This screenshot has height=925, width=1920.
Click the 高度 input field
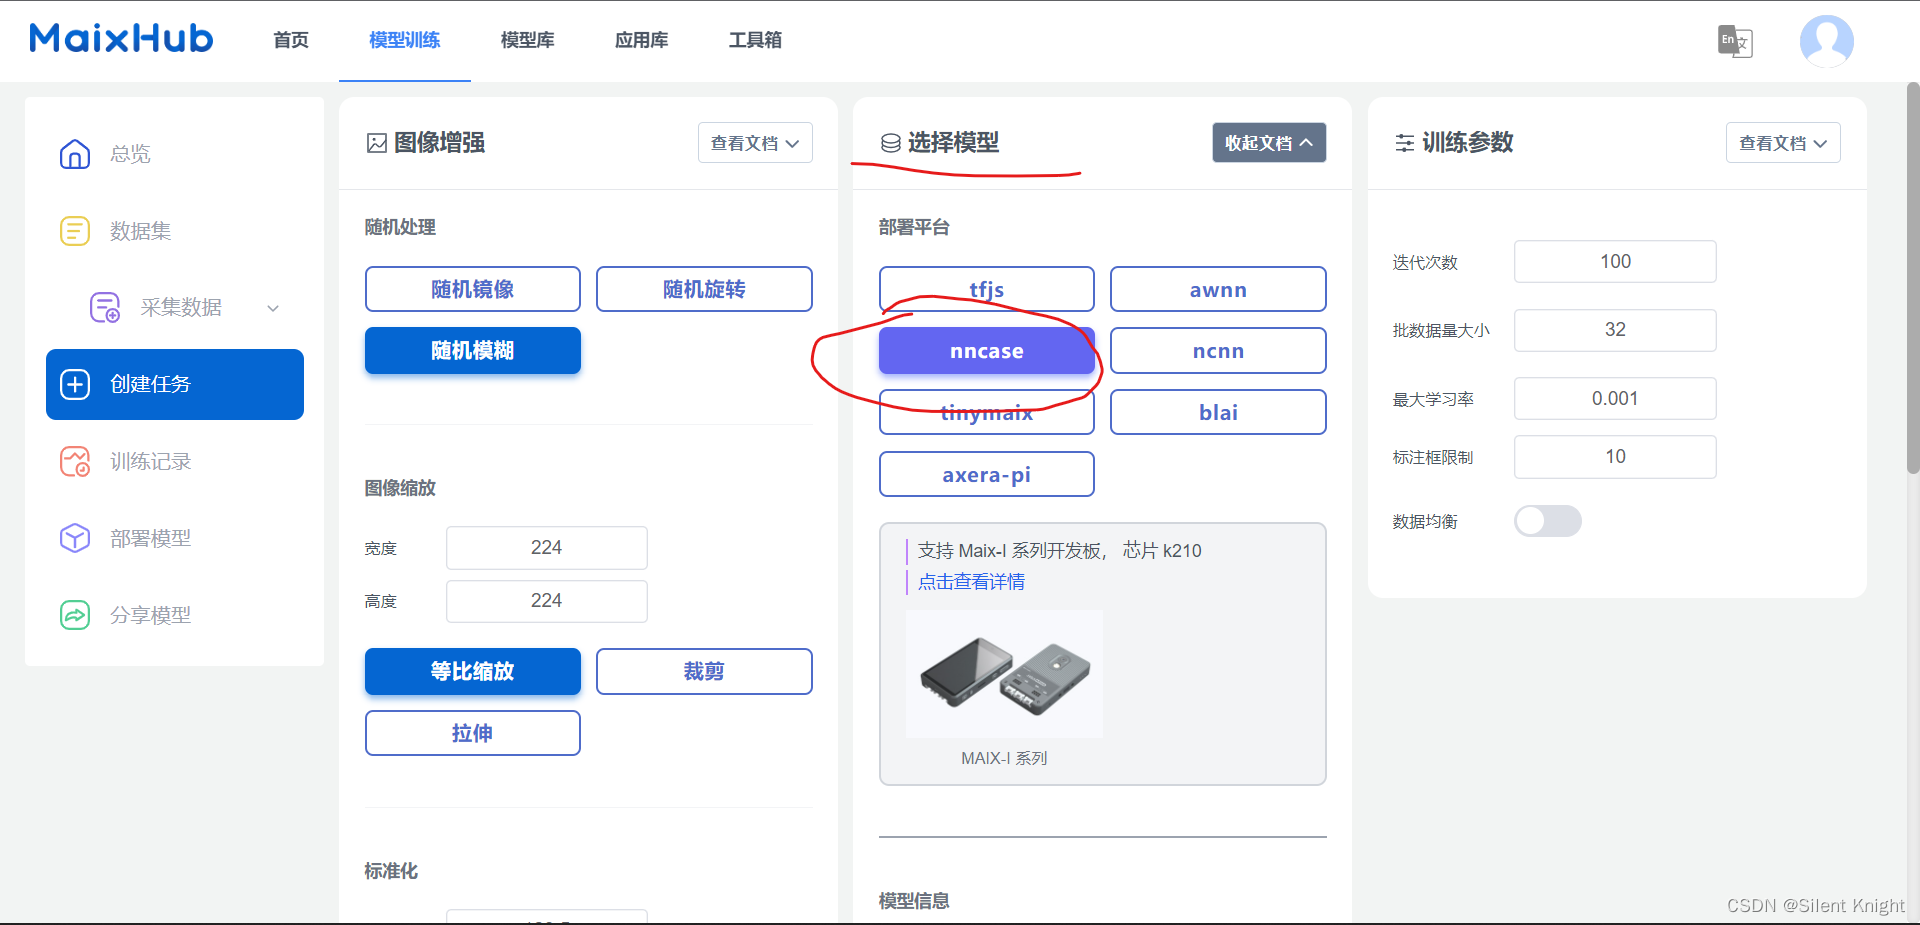547,601
